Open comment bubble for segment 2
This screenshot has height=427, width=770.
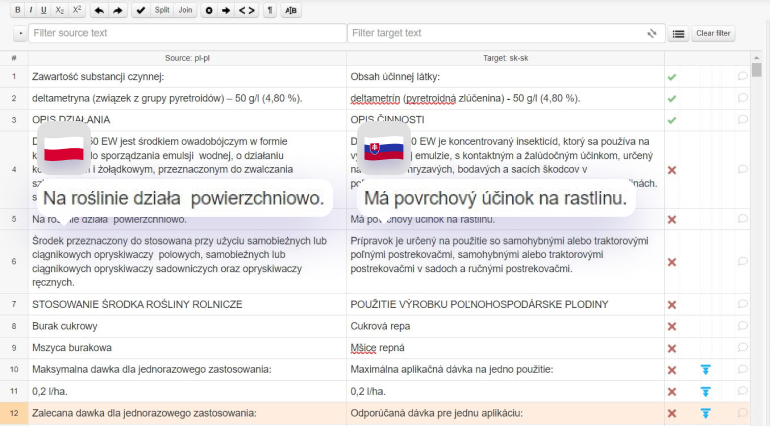[x=742, y=98]
